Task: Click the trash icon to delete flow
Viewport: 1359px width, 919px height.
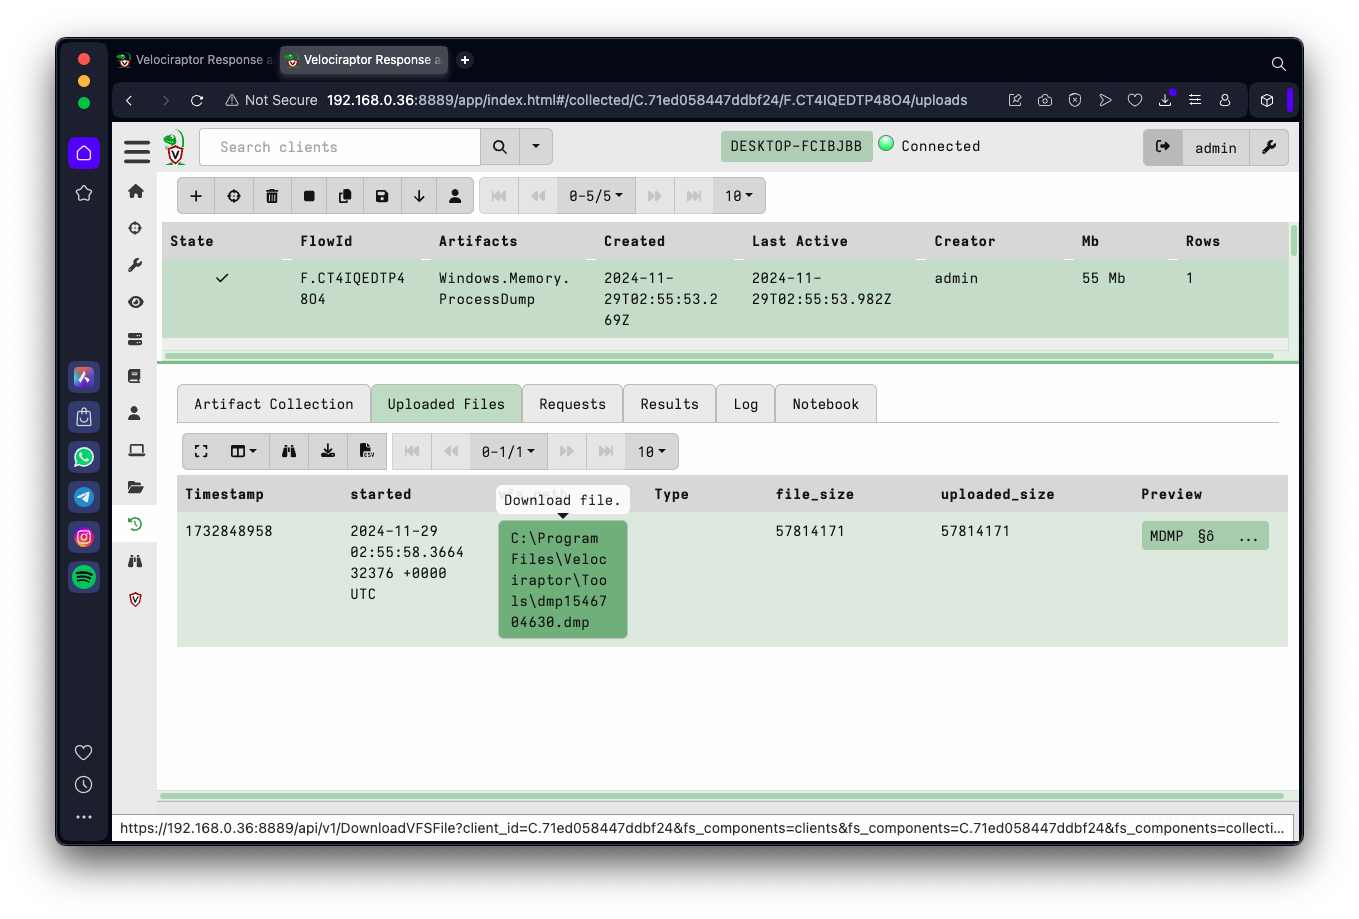Action: tap(272, 196)
